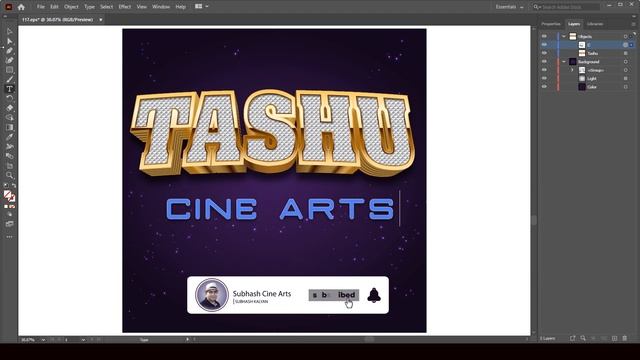640x360 pixels.
Task: Switch to the Properties tab
Action: (x=551, y=24)
